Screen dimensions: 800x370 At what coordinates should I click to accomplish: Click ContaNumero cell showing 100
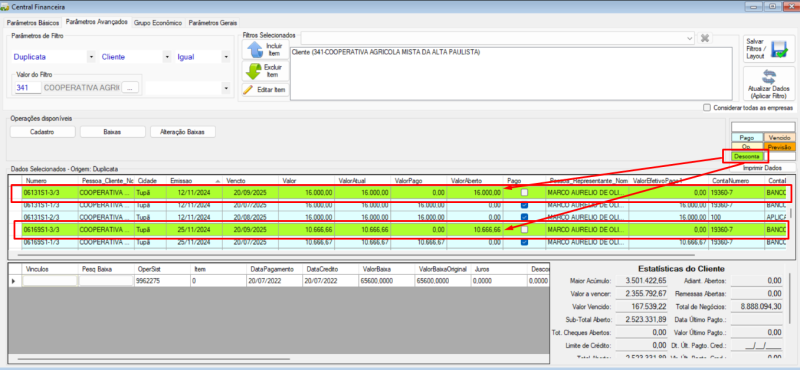point(737,217)
